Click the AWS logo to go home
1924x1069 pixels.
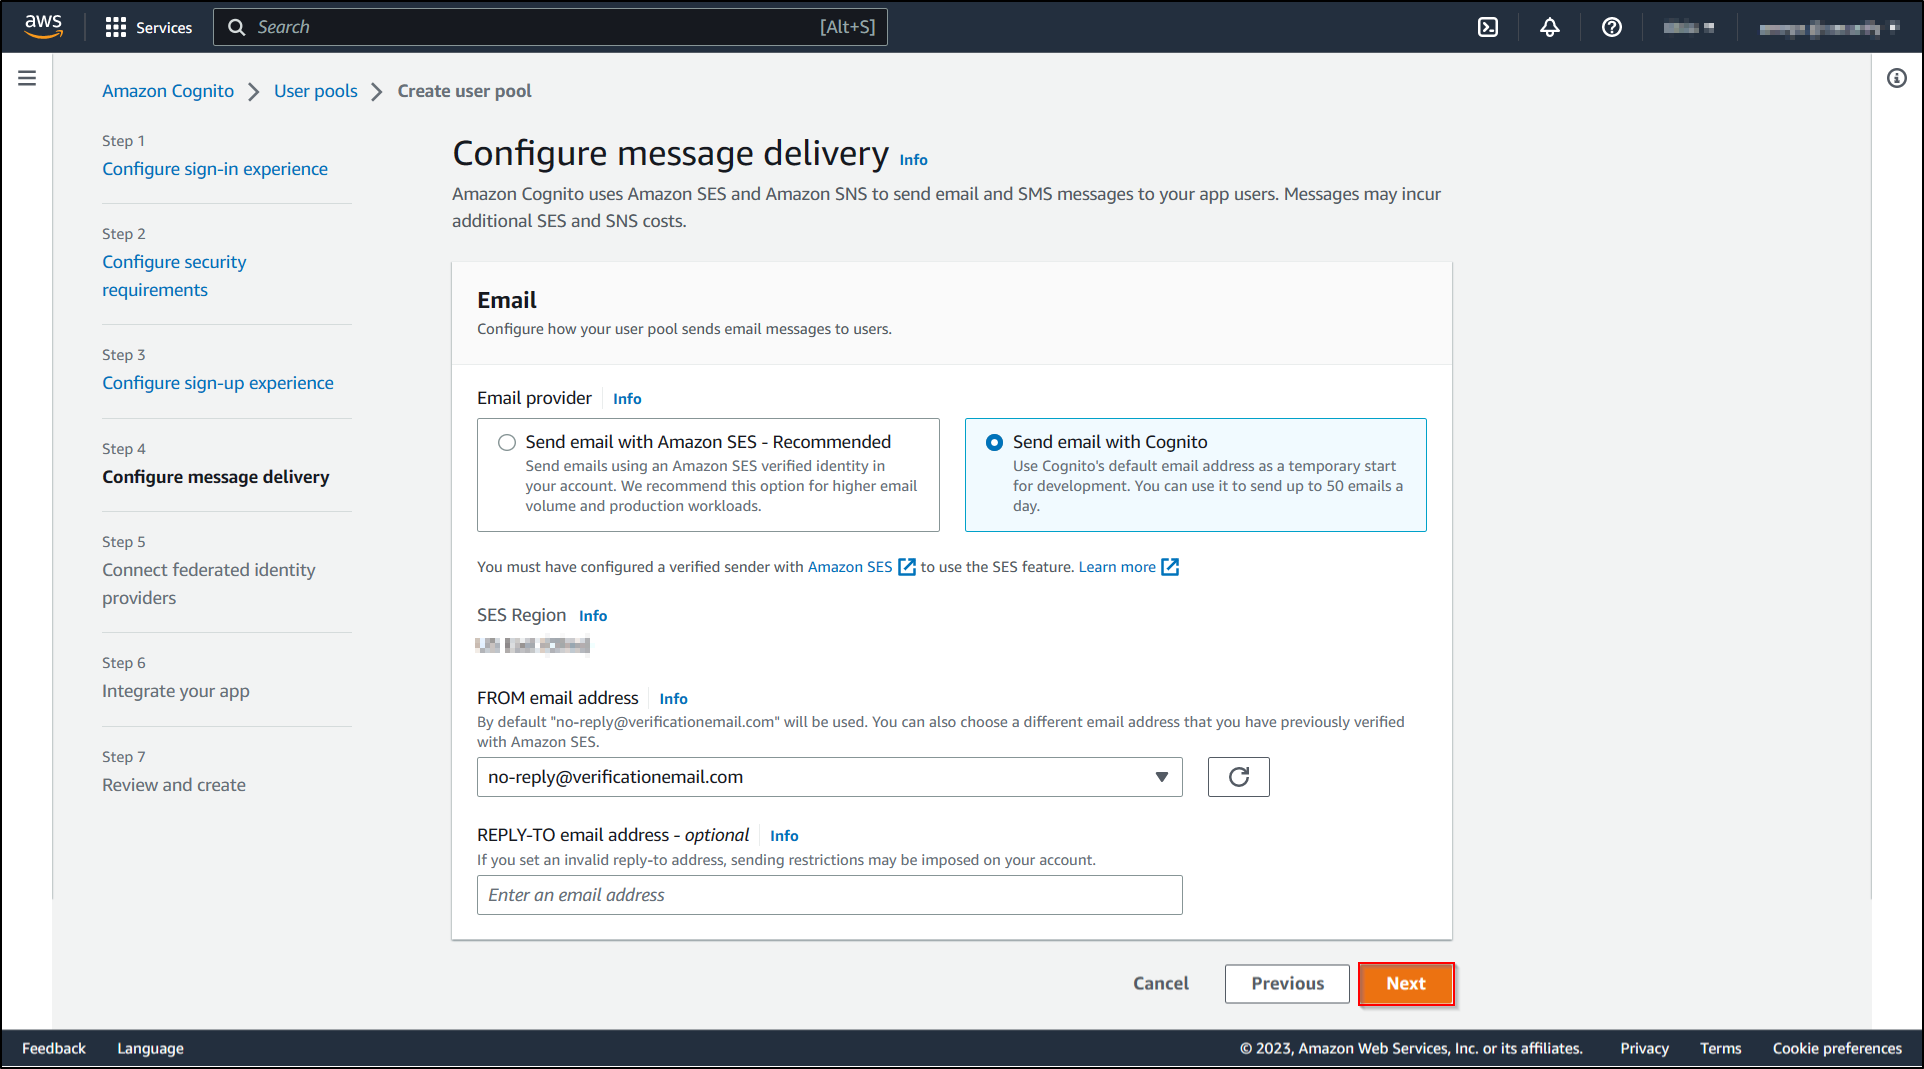41,26
